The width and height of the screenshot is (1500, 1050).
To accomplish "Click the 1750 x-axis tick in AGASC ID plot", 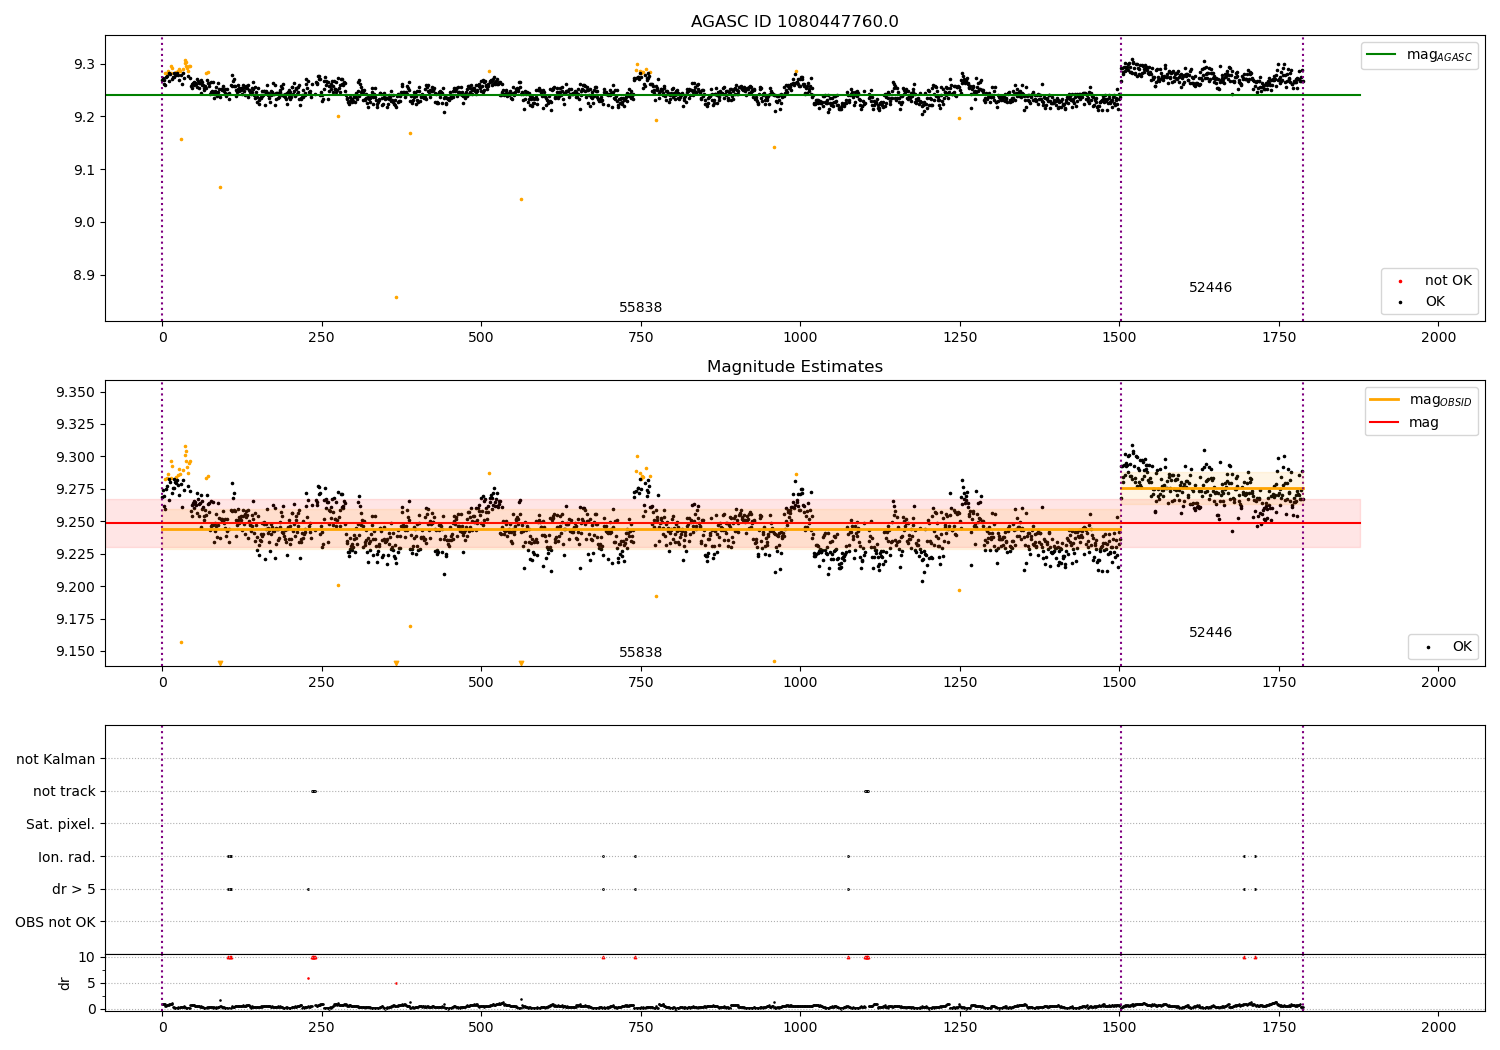I will 1279,337.
